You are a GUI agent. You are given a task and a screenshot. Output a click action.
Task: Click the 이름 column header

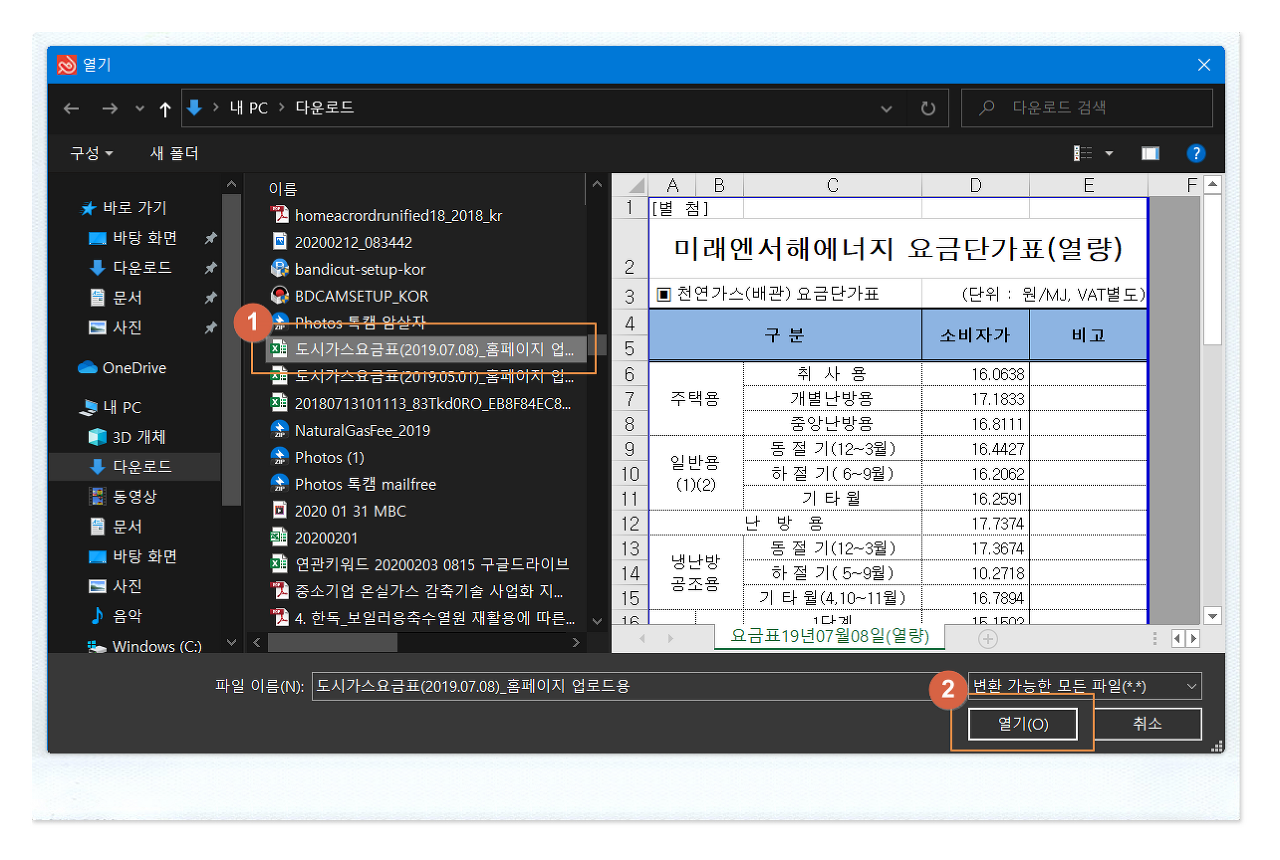coord(283,188)
